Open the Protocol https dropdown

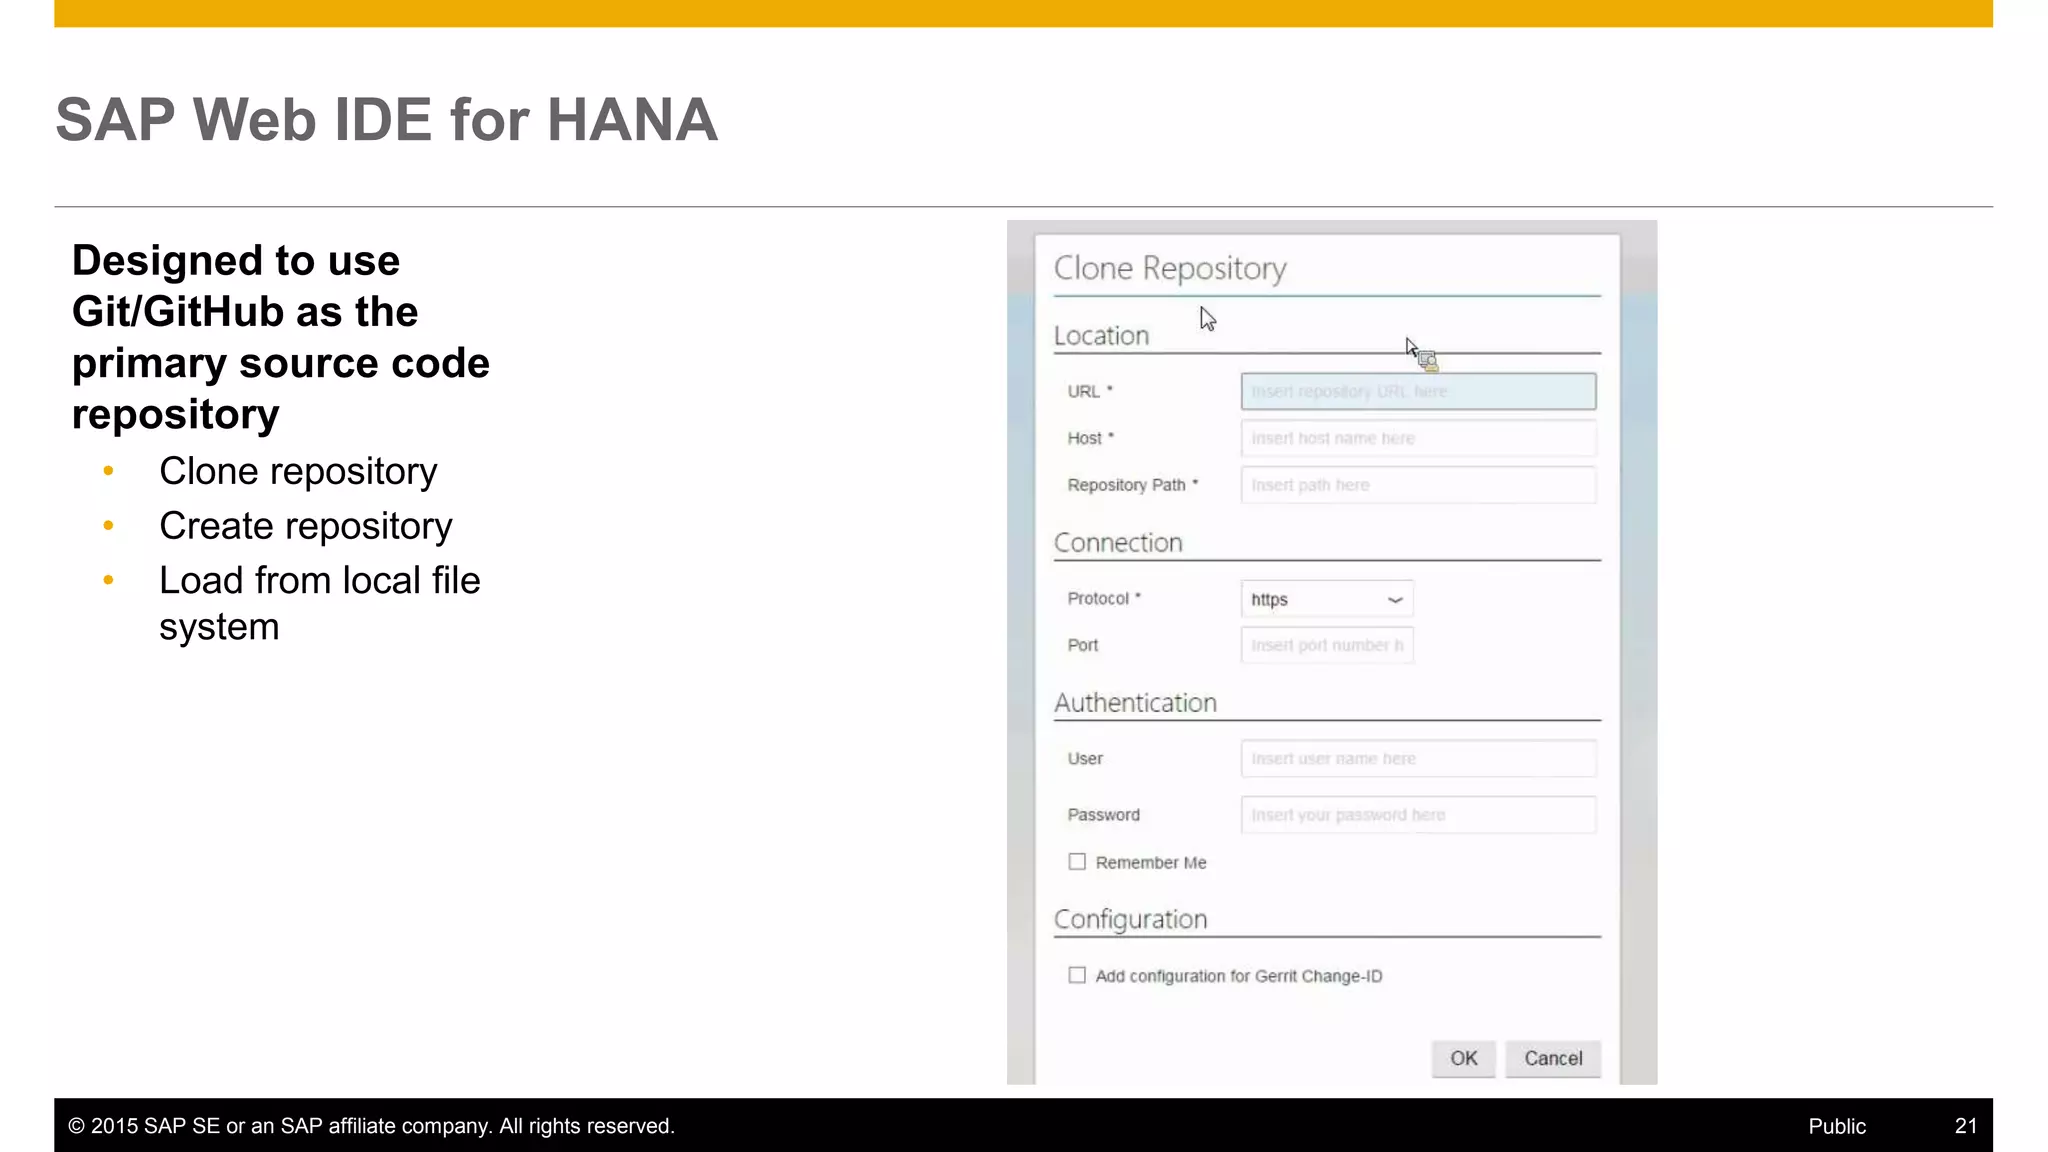1327,599
